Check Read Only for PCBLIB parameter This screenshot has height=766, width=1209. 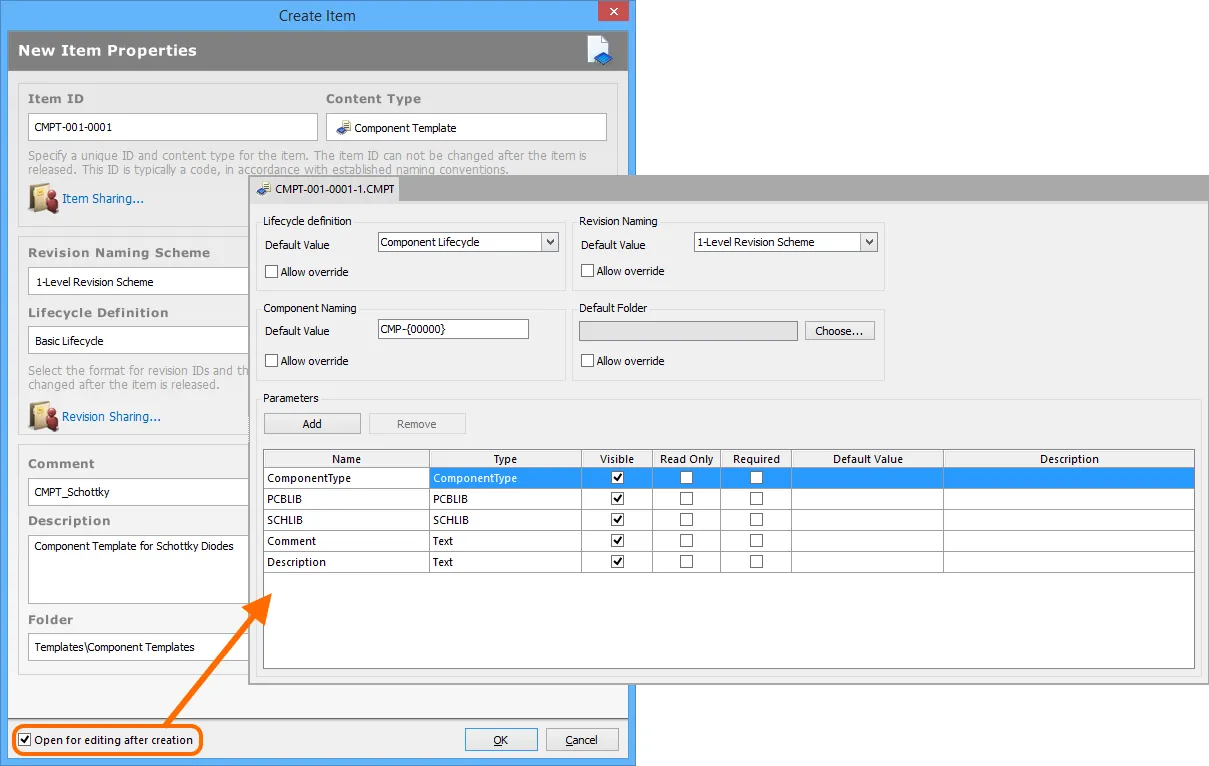pyautogui.click(x=686, y=499)
